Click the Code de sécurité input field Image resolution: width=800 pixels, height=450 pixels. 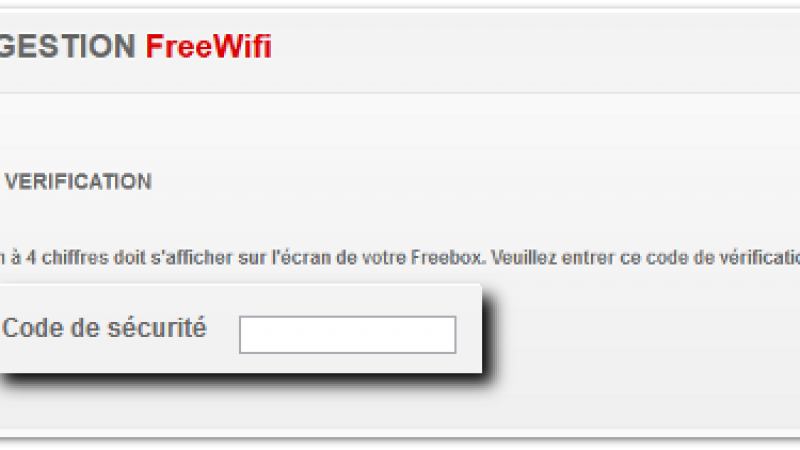tap(347, 335)
